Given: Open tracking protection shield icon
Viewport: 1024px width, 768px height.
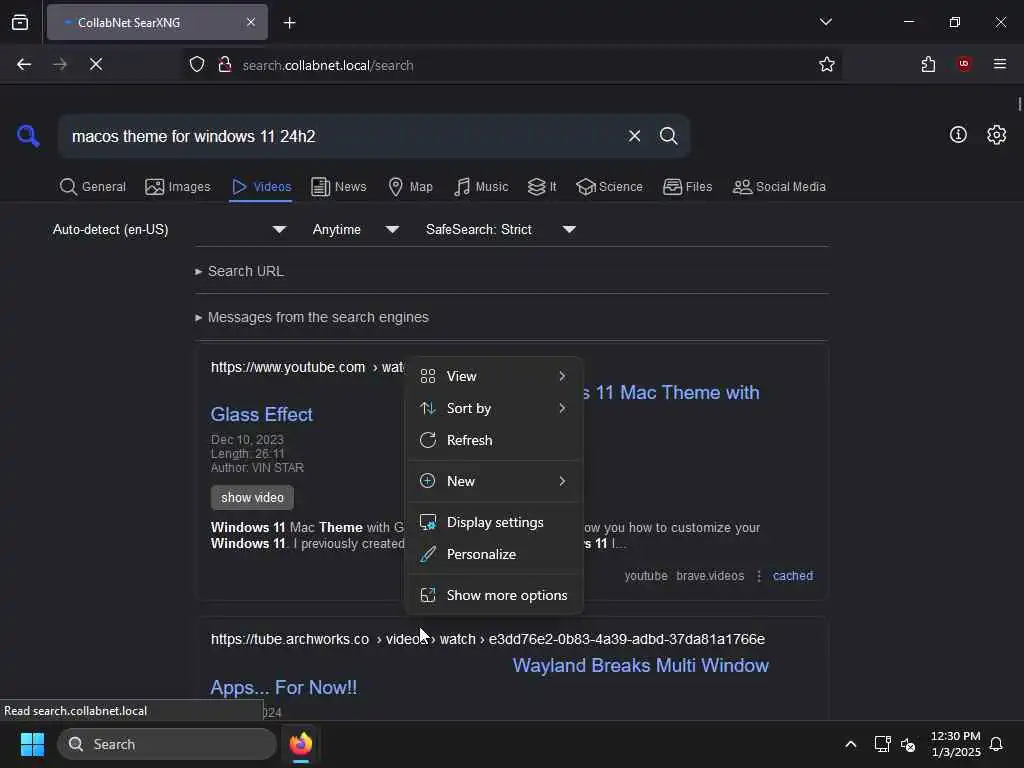Looking at the screenshot, I should (197, 65).
